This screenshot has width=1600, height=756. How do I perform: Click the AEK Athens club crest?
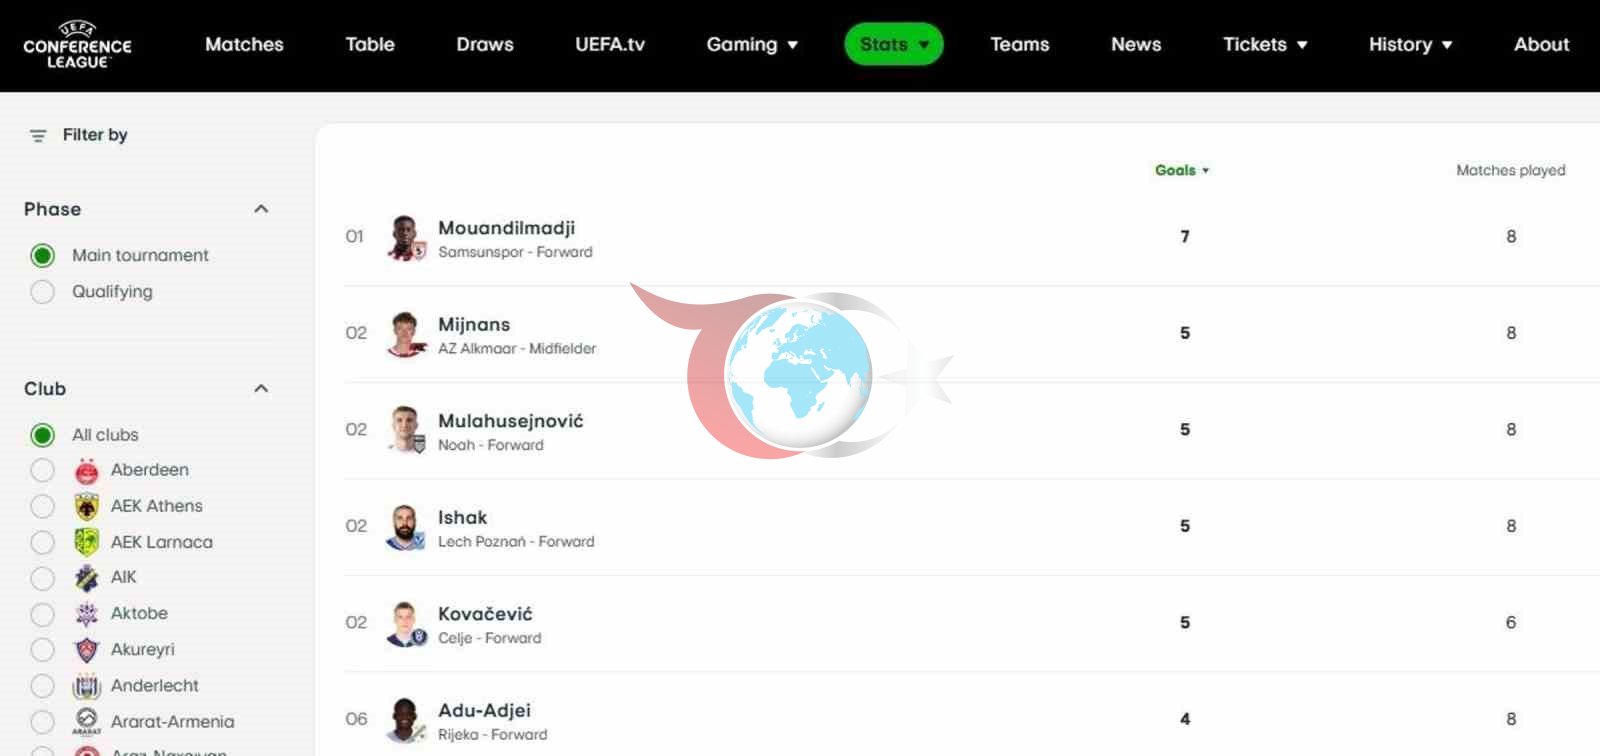point(87,506)
